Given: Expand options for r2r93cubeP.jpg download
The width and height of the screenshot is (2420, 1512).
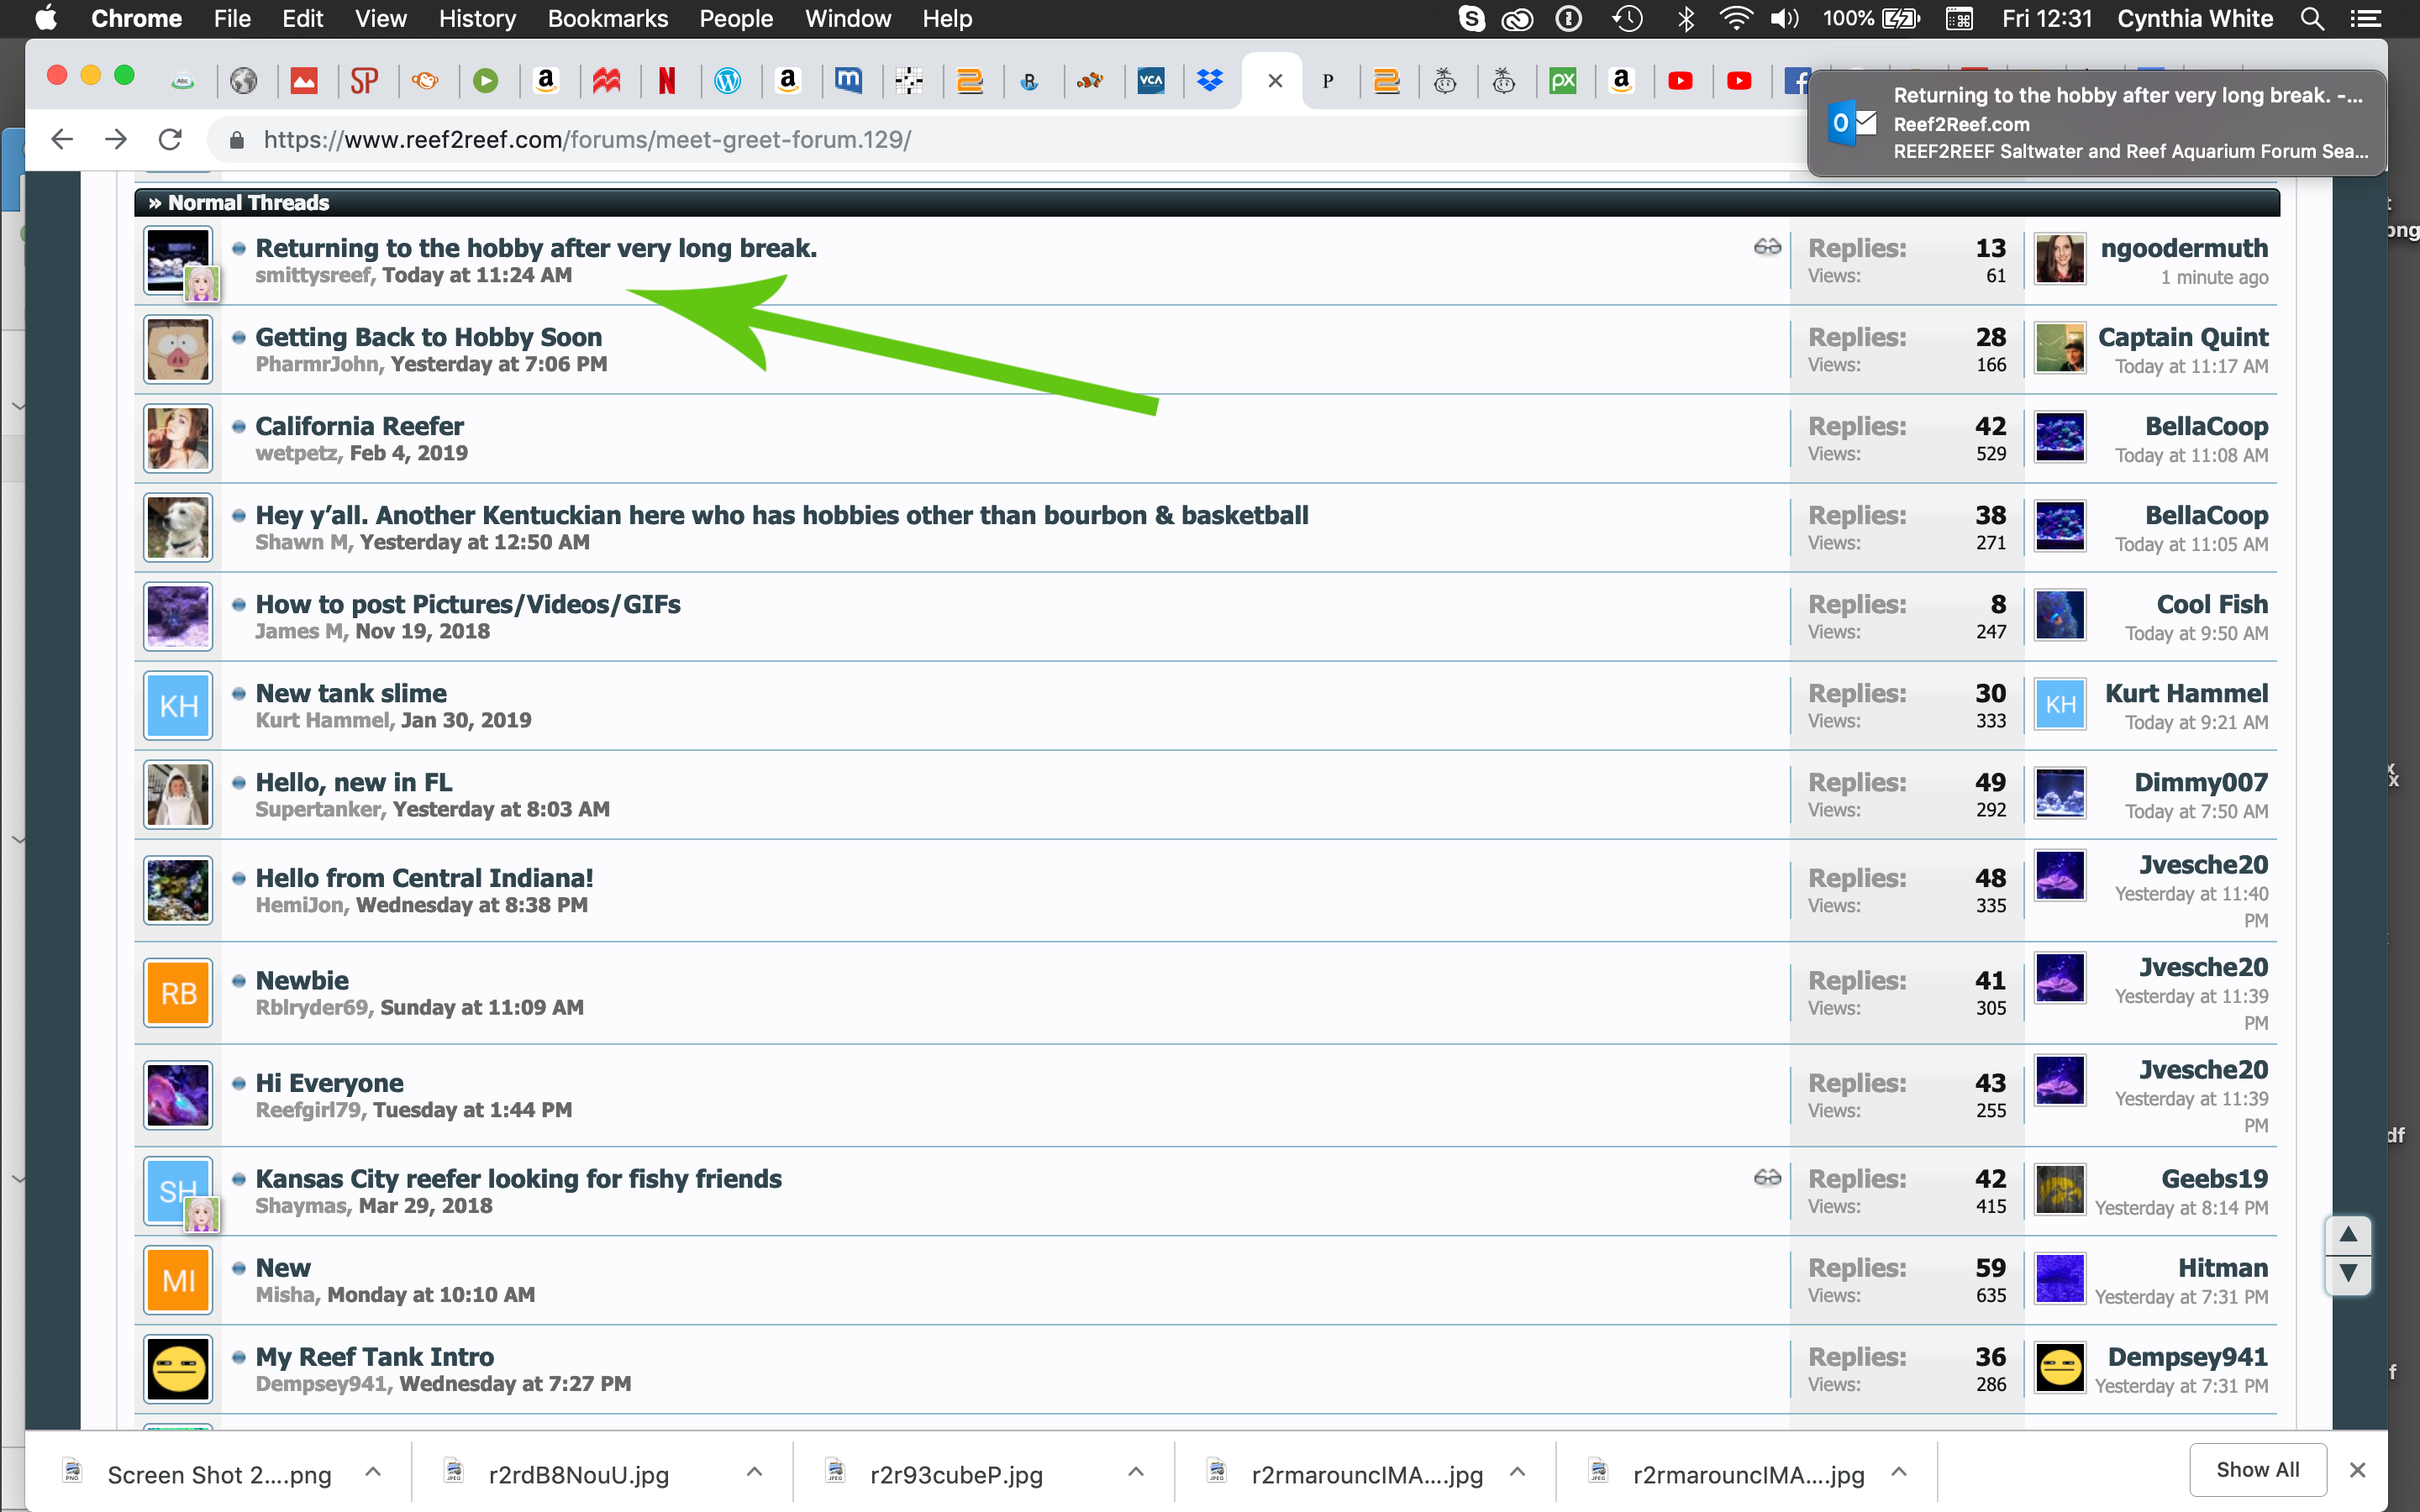Looking at the screenshot, I should (x=1136, y=1473).
